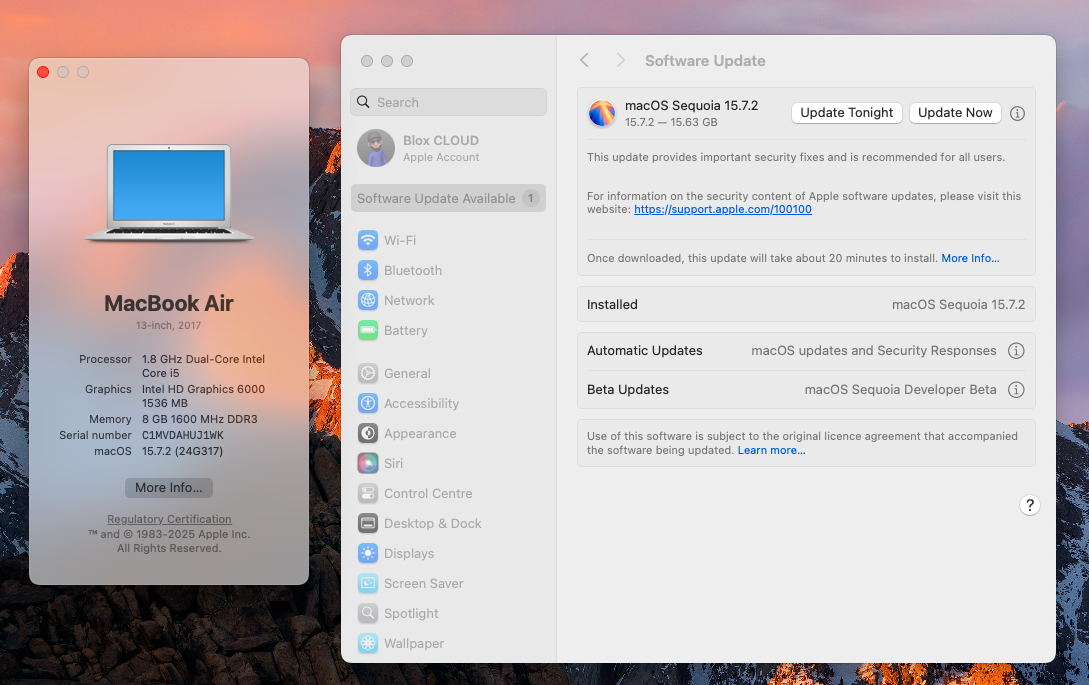The height and width of the screenshot is (685, 1089).
Task: Click 15.7.2 — 15.63 GB size text
Action: click(671, 122)
